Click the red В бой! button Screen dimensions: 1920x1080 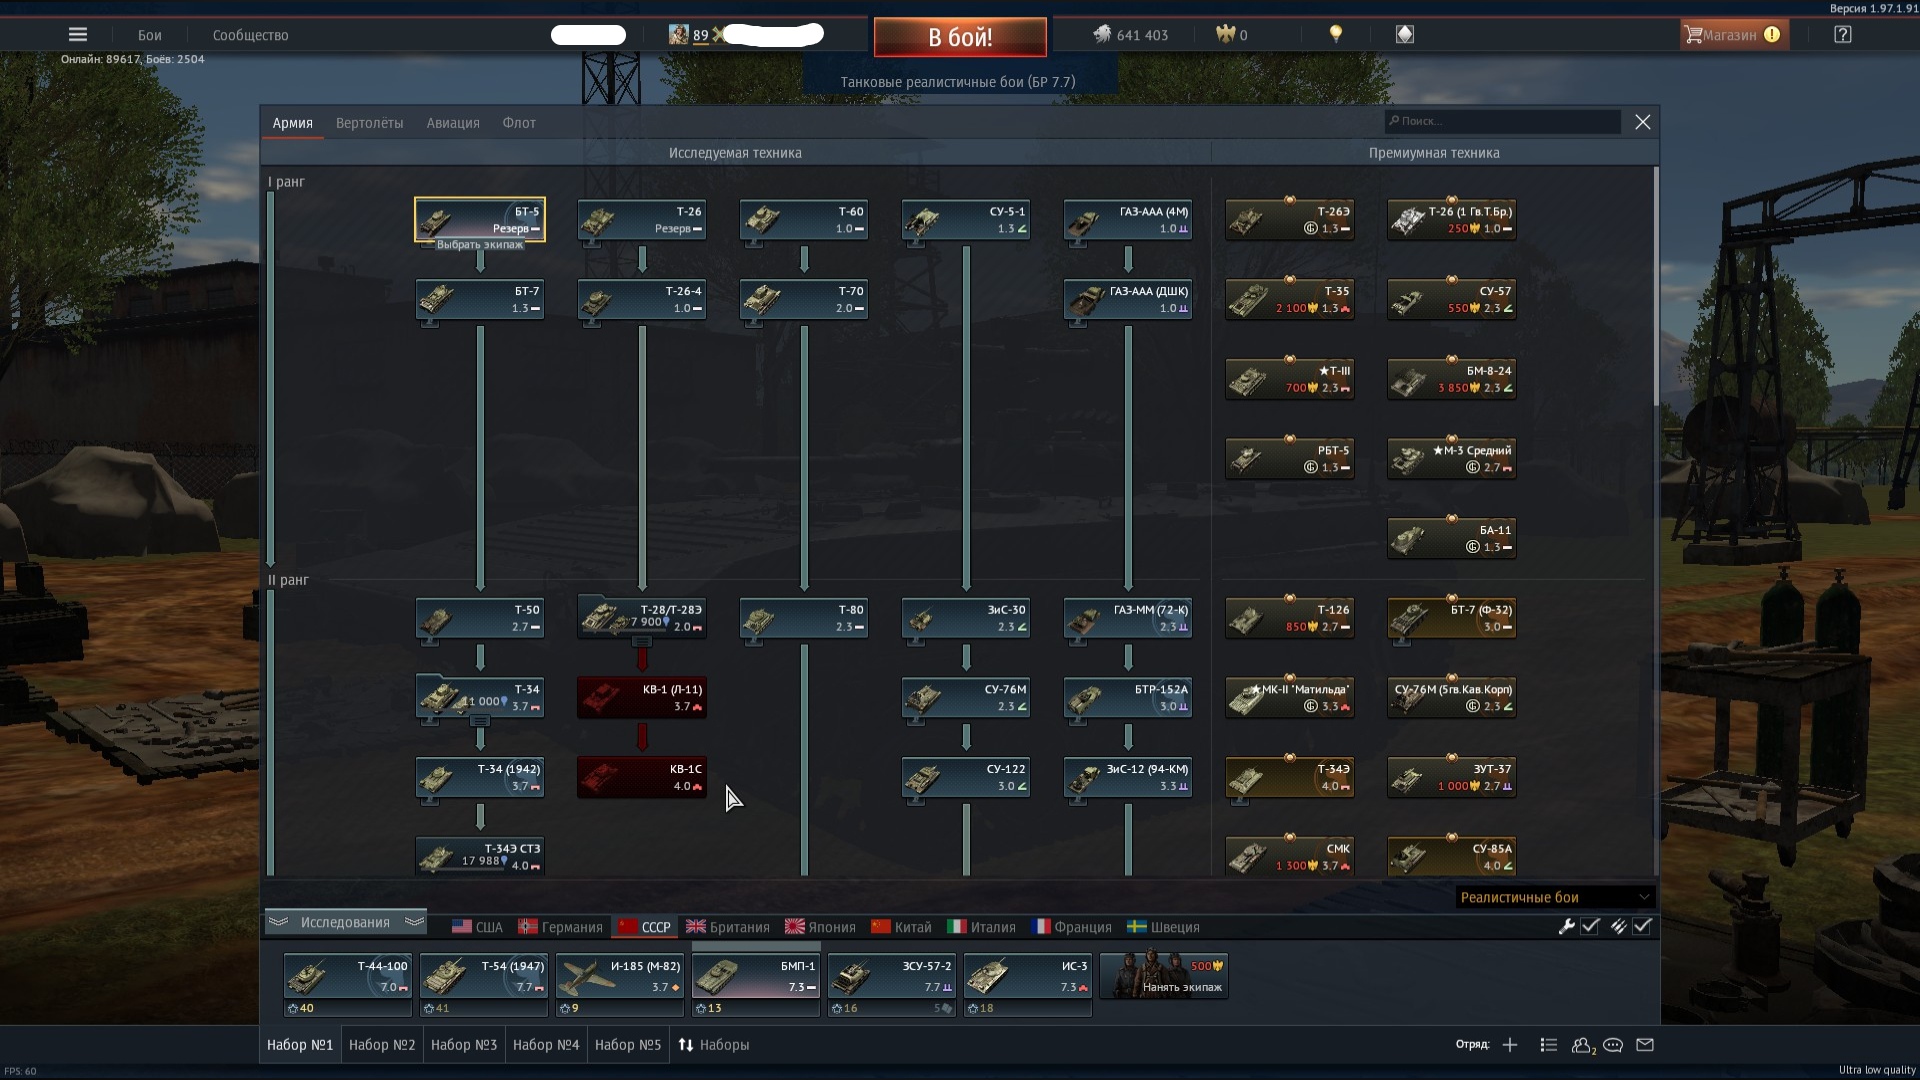tap(960, 37)
